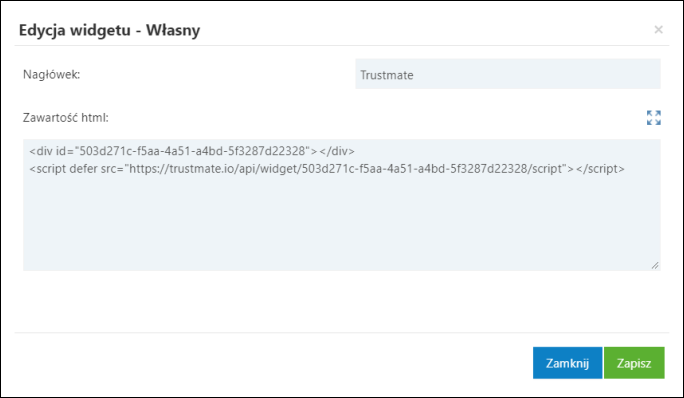Screen dimensions: 684x398
Task: Click empty space right of Trustmate in field
Action: coord(537,74)
